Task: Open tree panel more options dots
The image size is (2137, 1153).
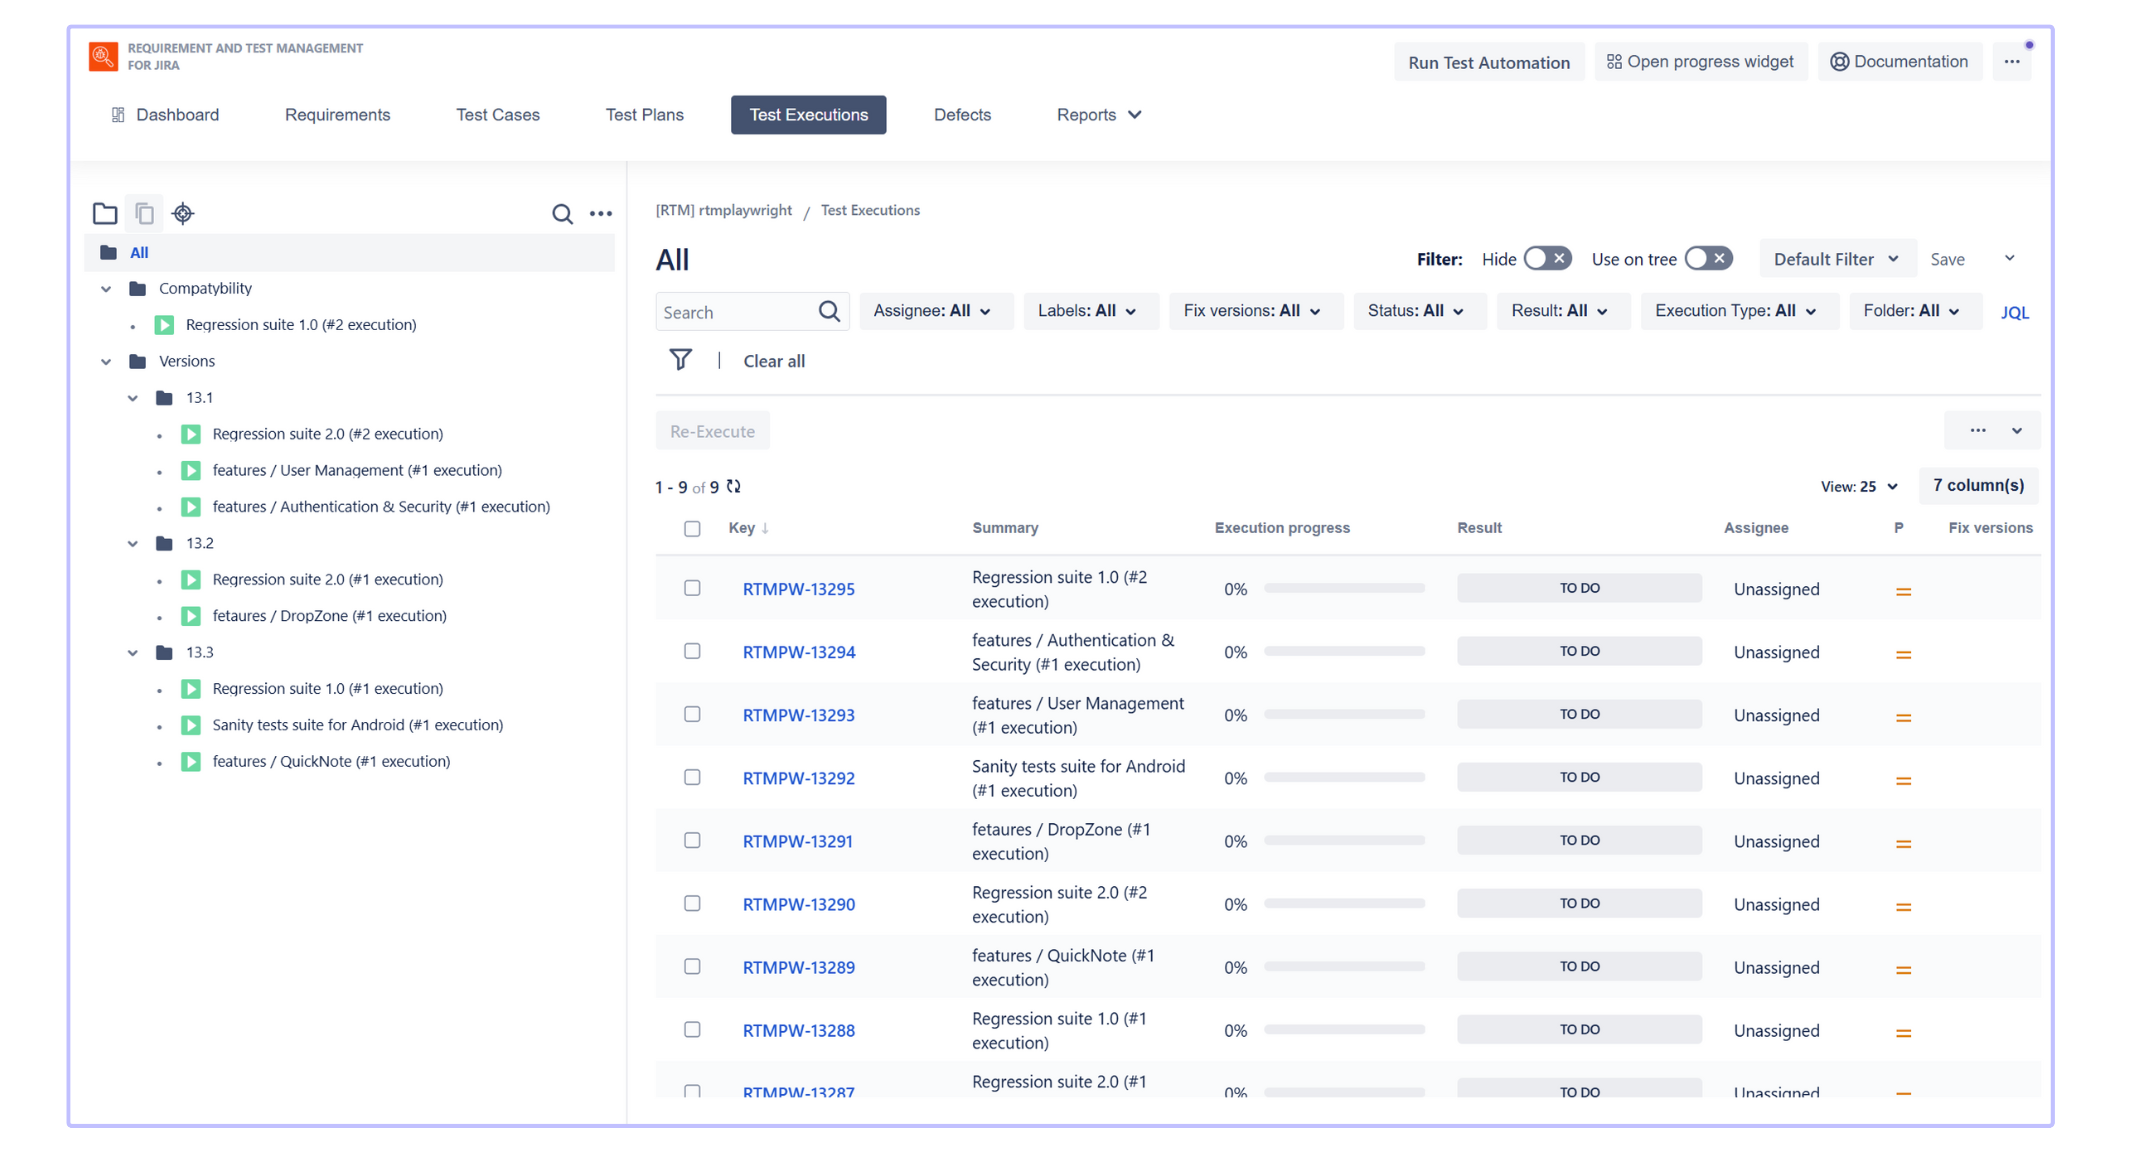Action: coord(601,213)
